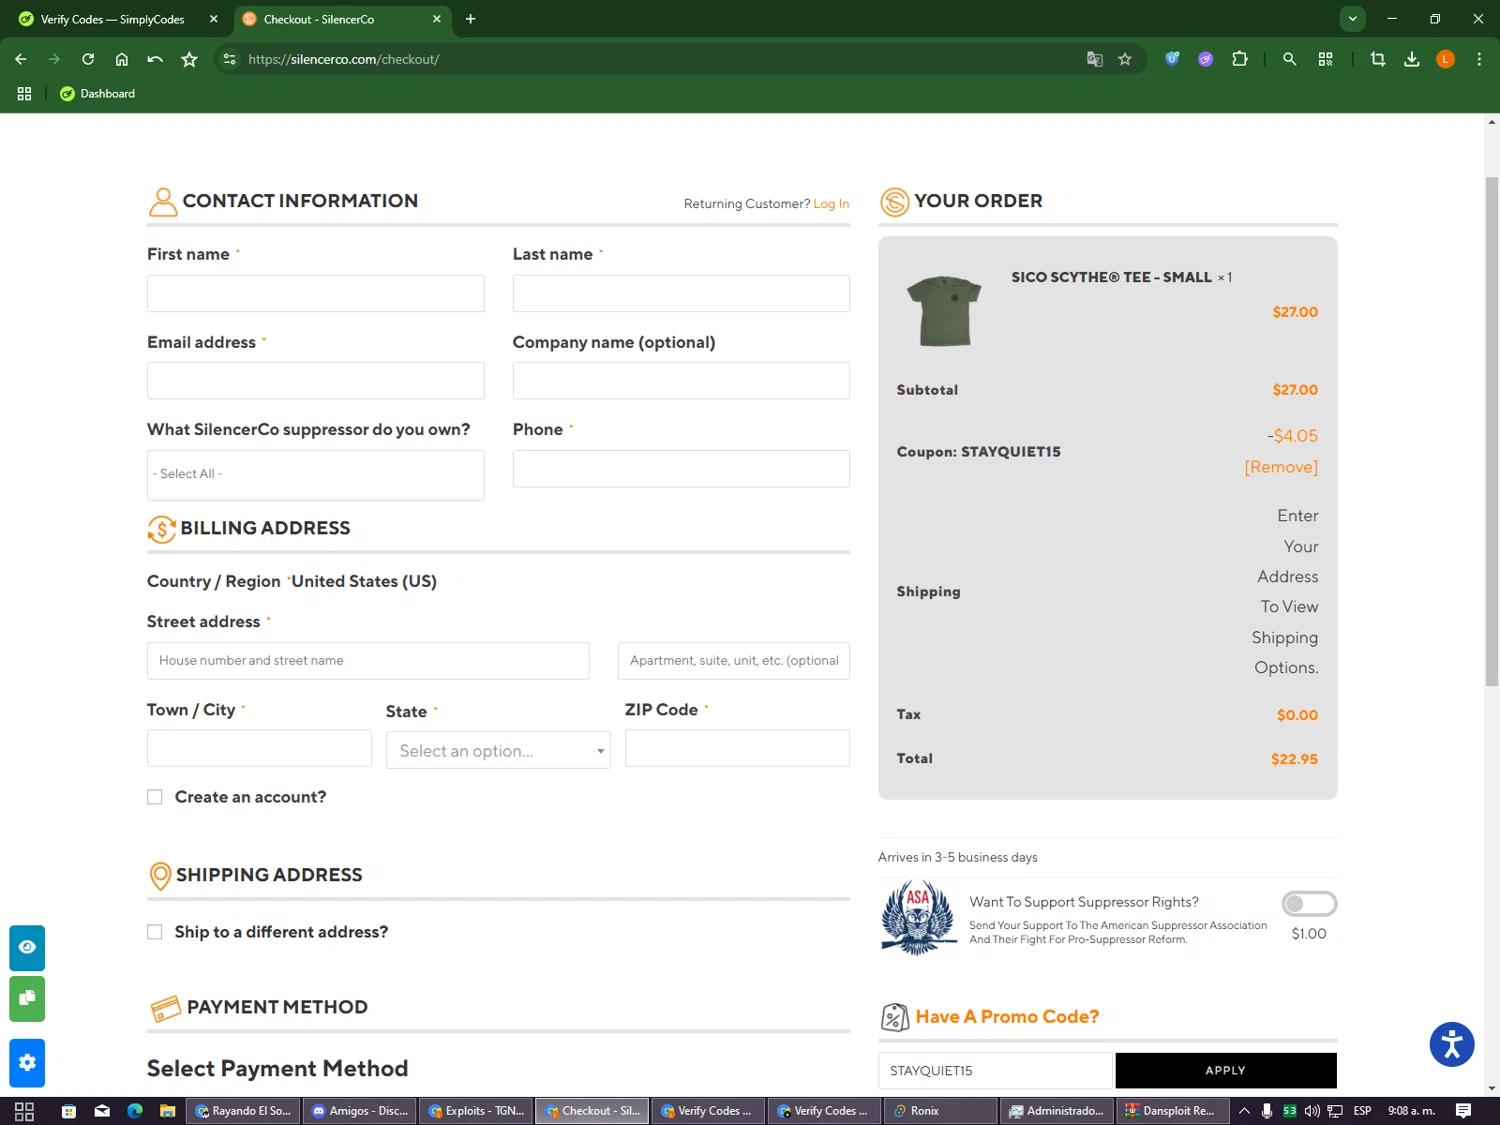
Task: Toggle Support Suppressor Rights donation switch
Action: pos(1309,904)
